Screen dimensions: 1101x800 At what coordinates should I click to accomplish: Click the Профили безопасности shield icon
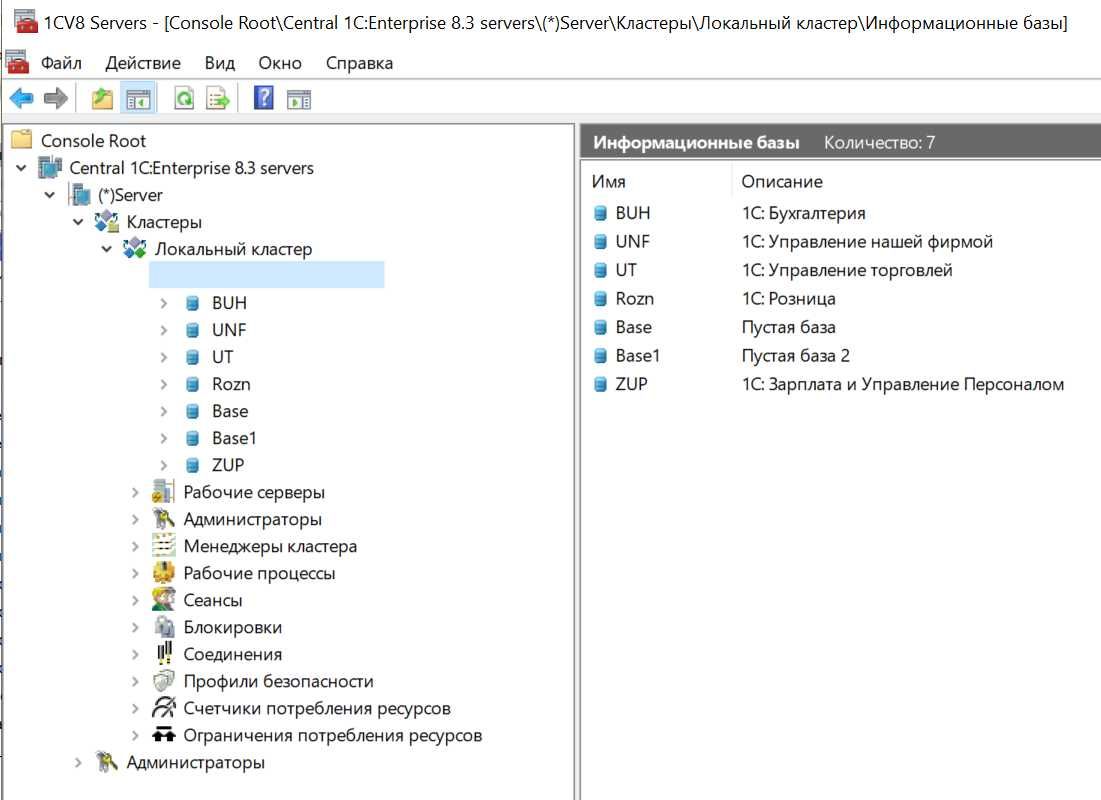(x=164, y=681)
